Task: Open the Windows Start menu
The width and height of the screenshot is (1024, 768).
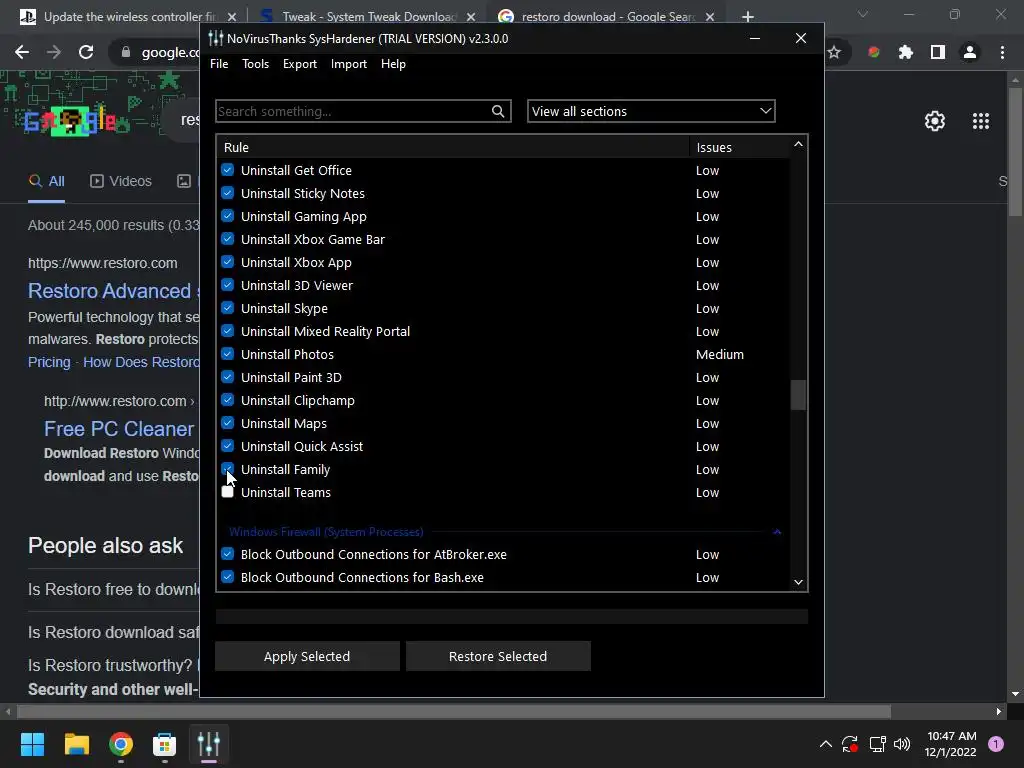Action: (x=32, y=744)
